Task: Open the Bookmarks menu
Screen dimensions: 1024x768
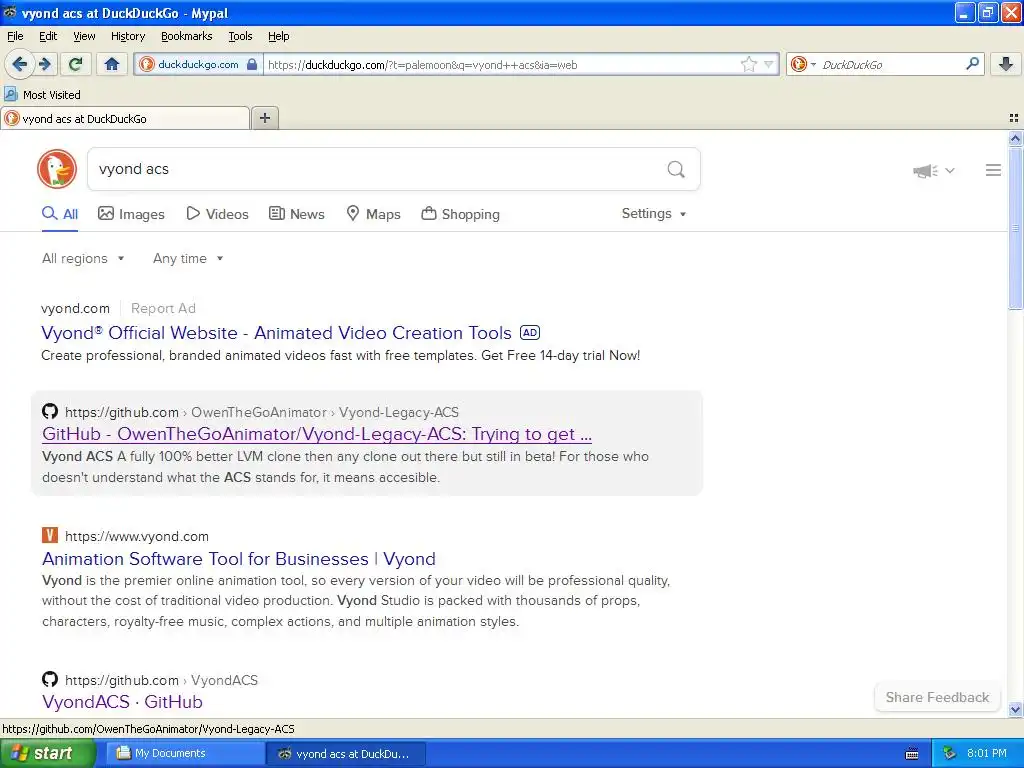Action: (186, 36)
